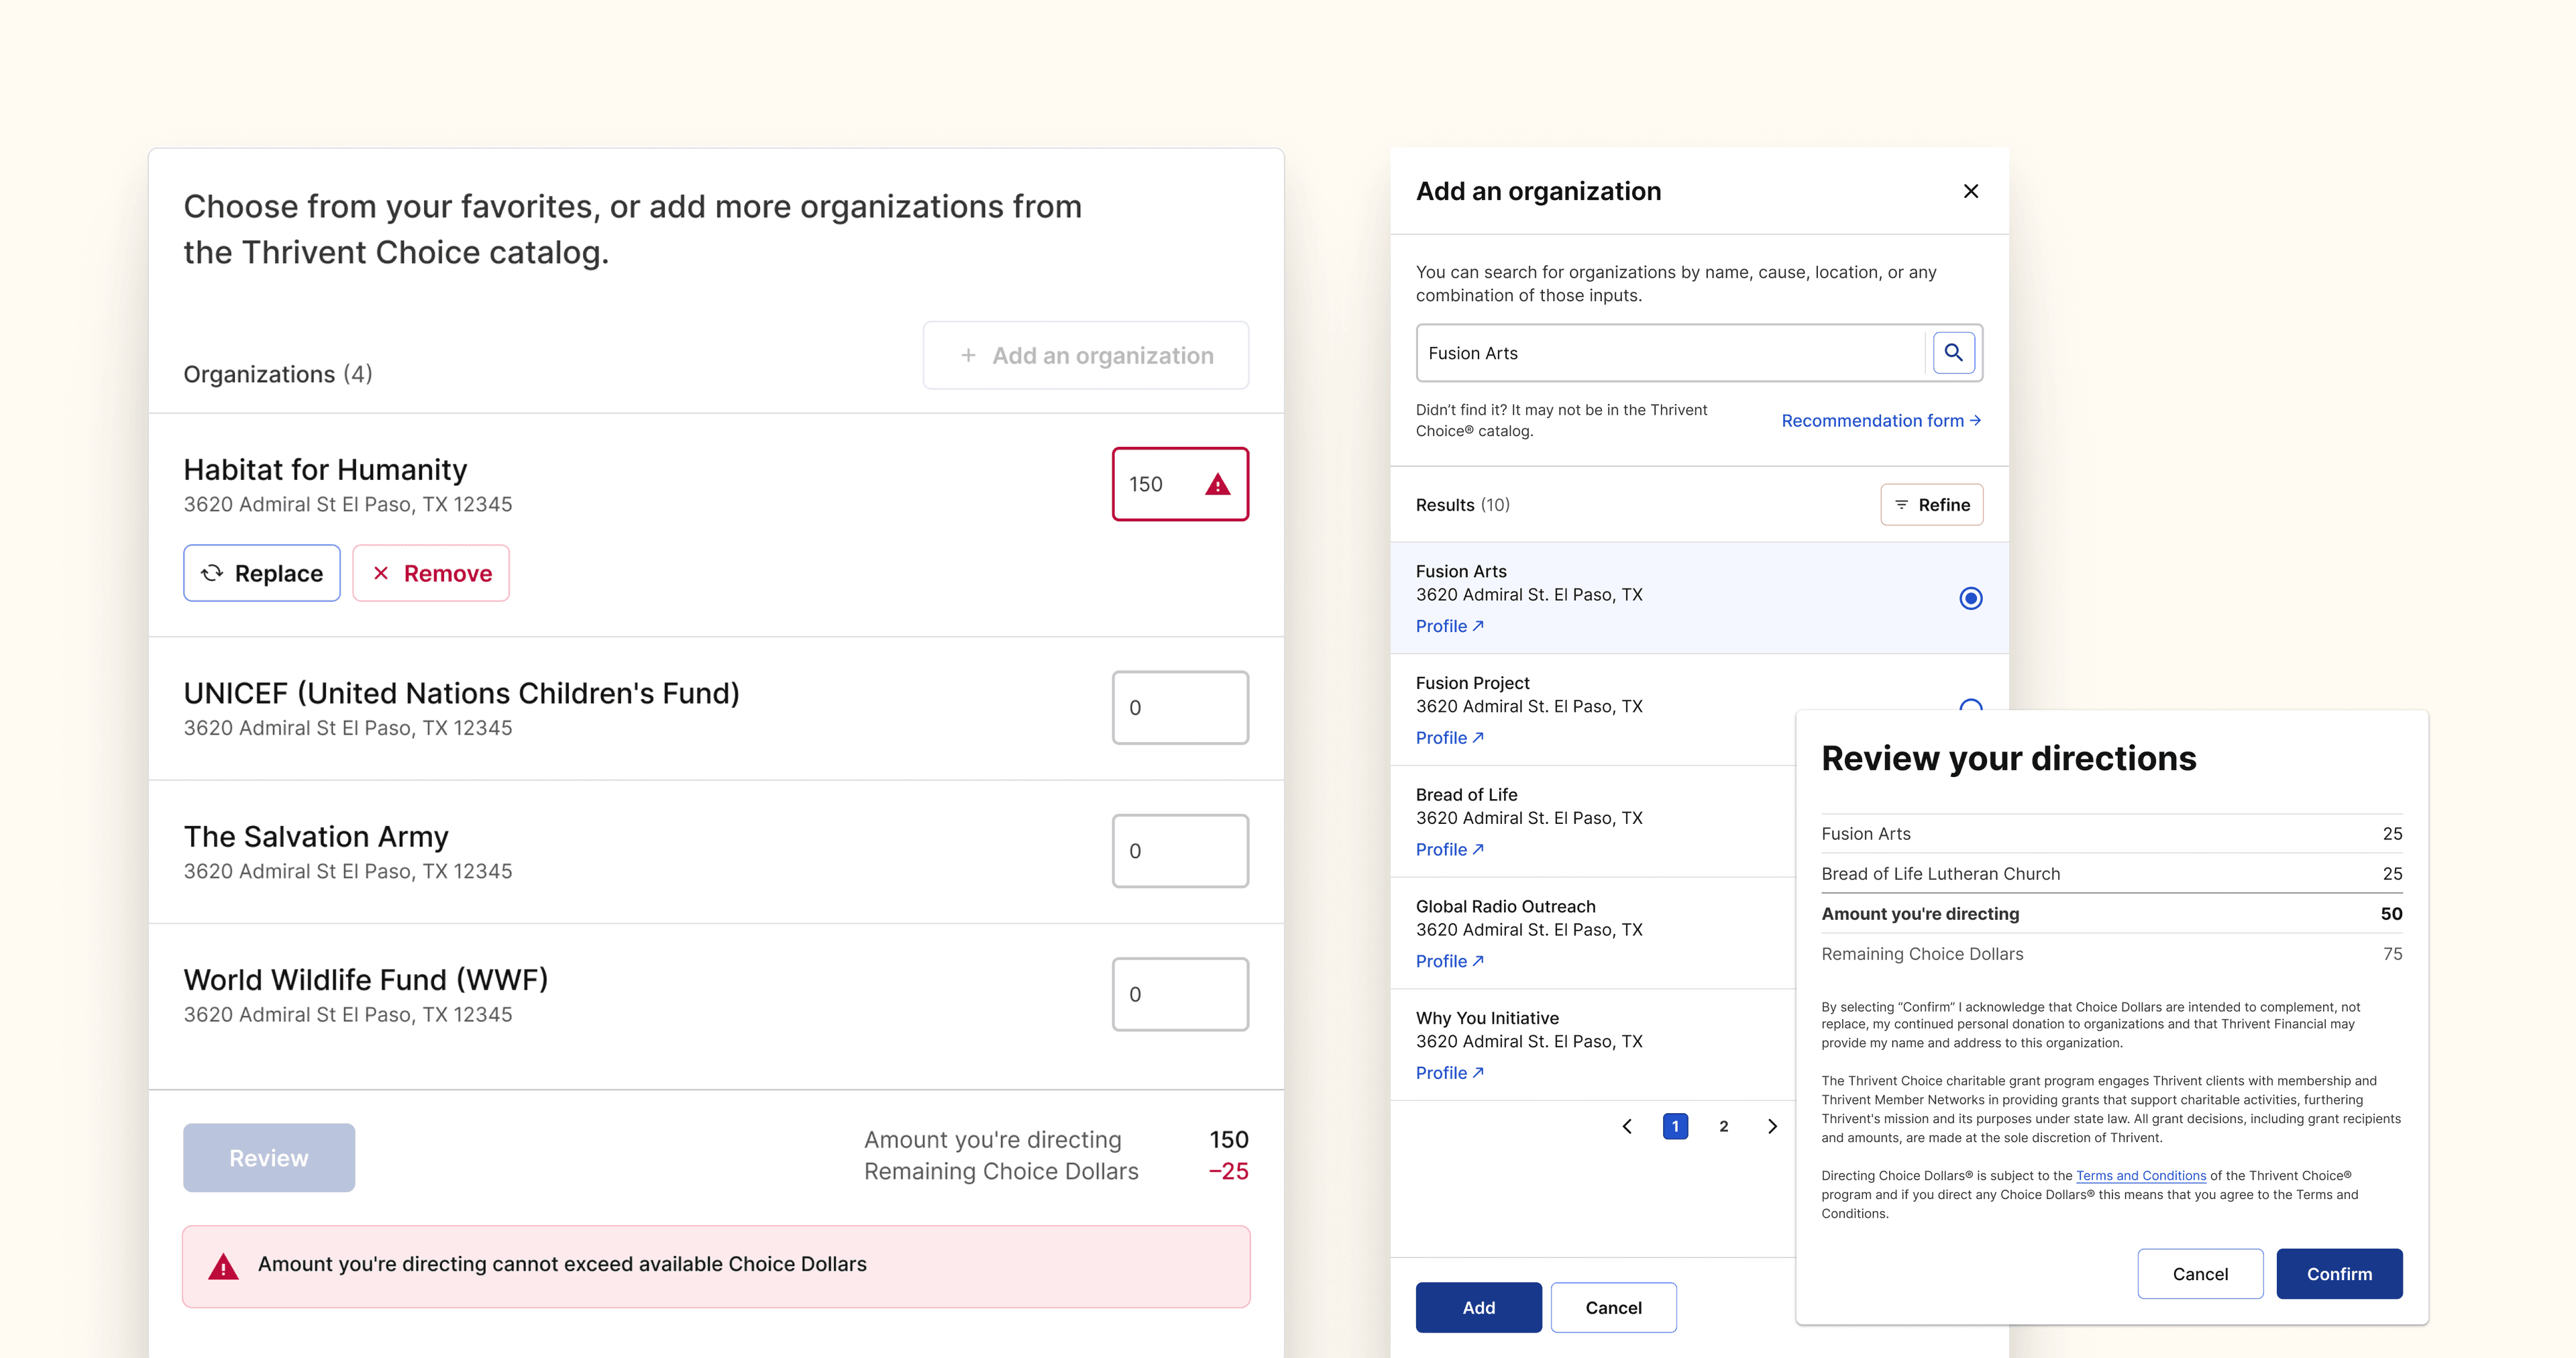2576x1358 pixels.
Task: Open Global Radio Outreach Profile link
Action: tap(1449, 961)
